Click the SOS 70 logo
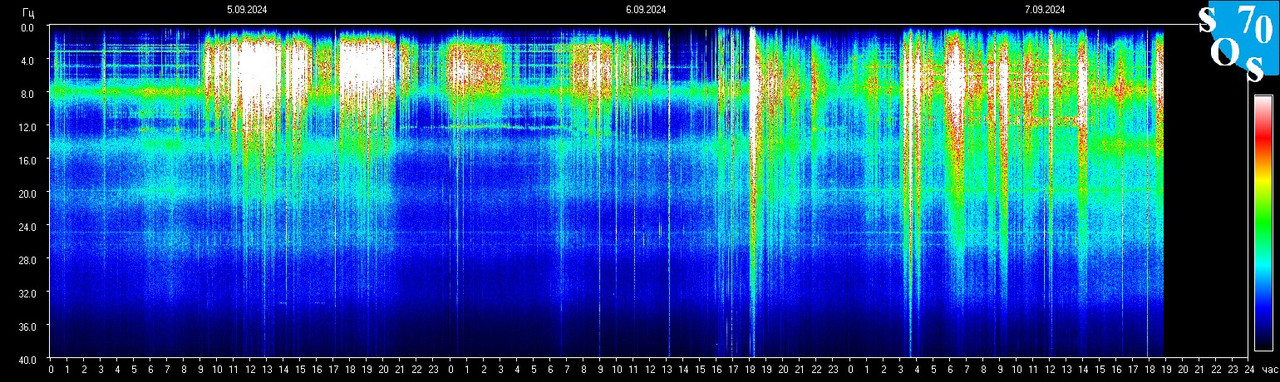1280x382 pixels. [x=1238, y=42]
